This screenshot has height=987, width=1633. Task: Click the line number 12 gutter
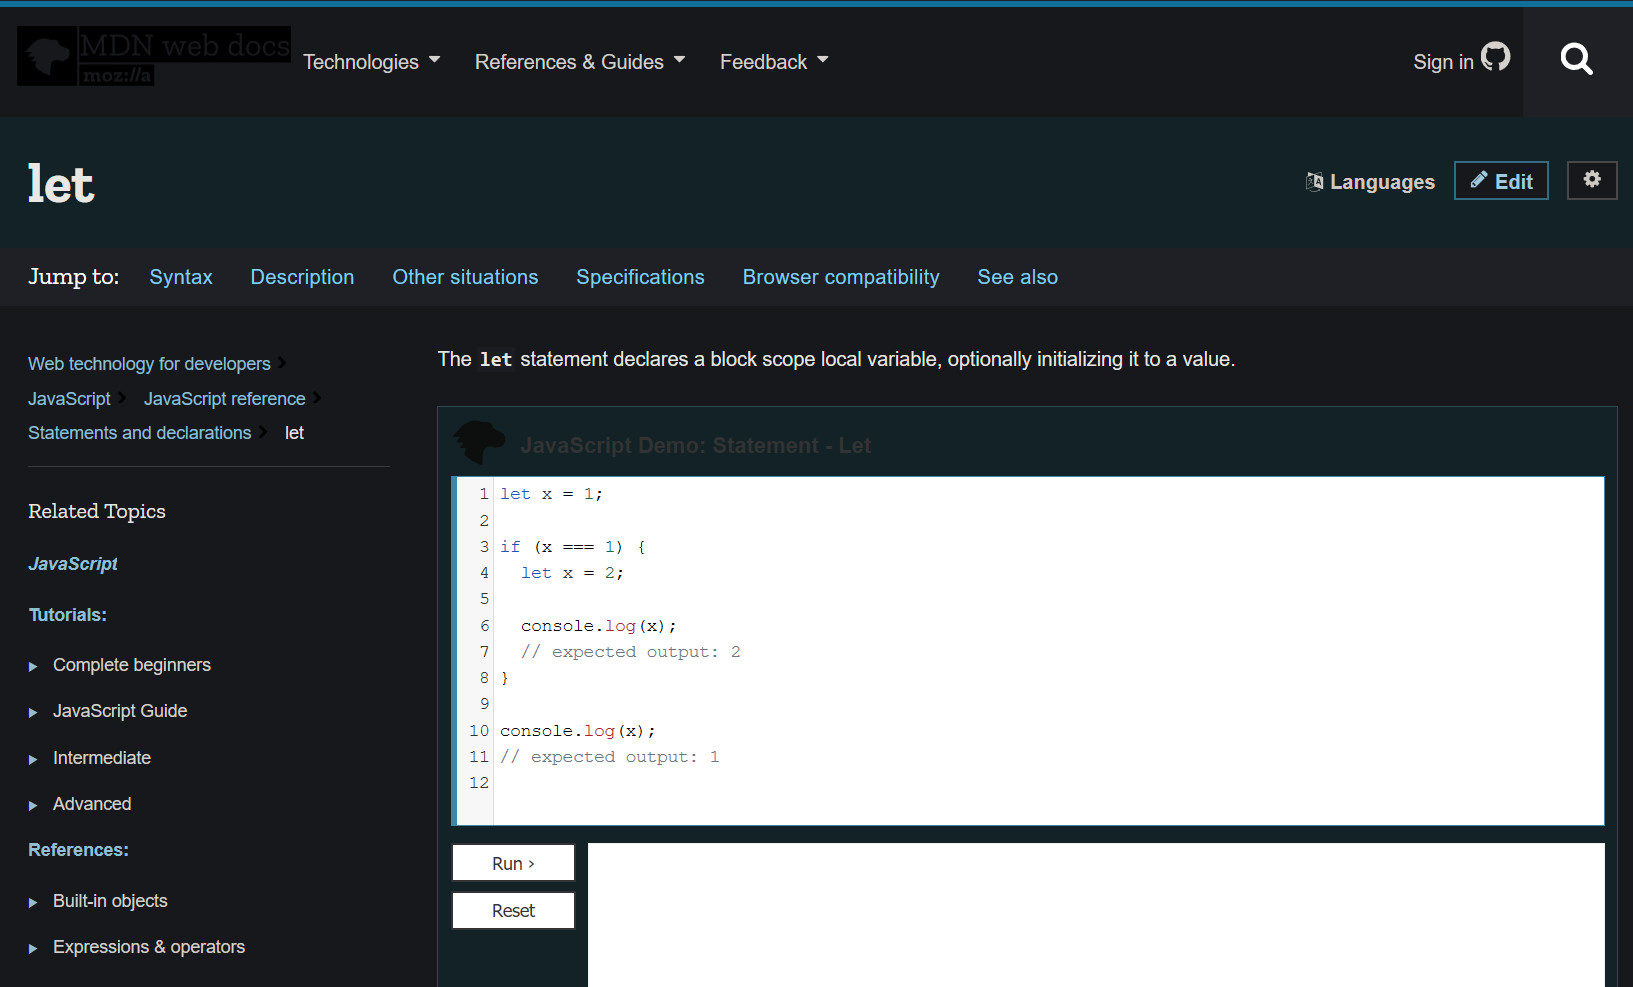[479, 783]
